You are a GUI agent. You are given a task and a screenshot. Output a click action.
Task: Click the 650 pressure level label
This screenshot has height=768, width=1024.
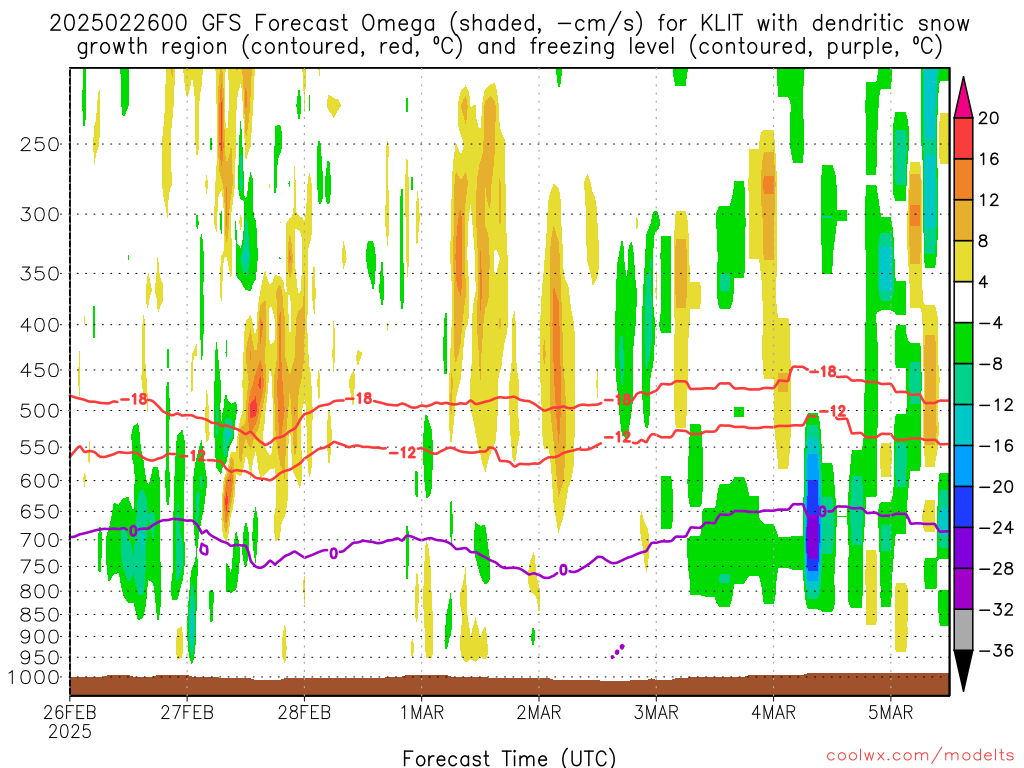(x=40, y=511)
